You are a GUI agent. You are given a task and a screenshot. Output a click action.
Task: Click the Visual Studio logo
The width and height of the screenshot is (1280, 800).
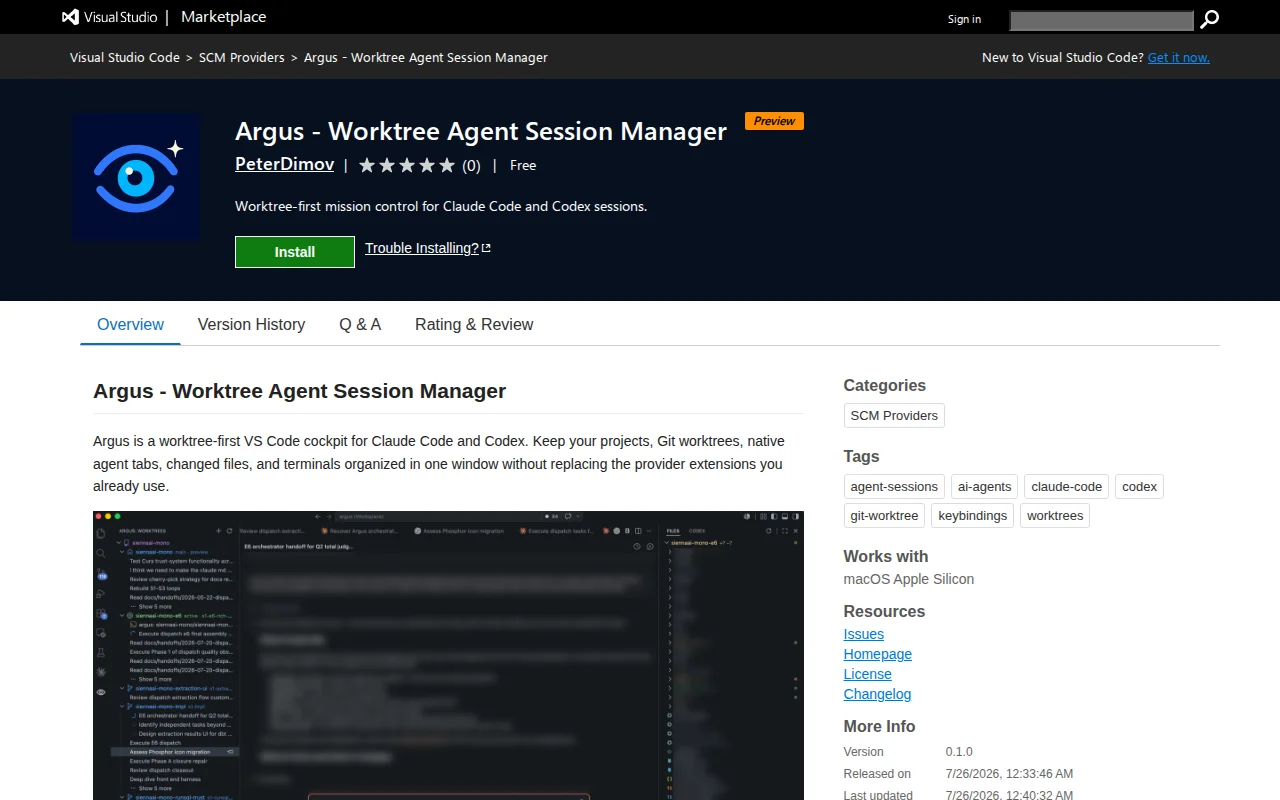pos(109,17)
